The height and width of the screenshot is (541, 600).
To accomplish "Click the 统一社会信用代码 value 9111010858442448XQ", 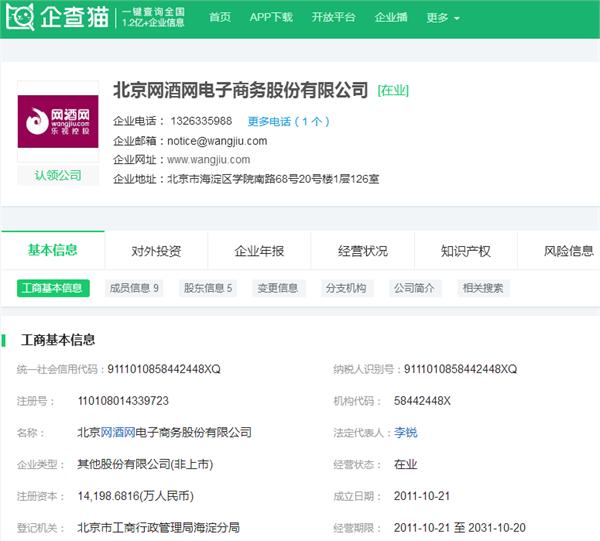I will click(x=164, y=369).
